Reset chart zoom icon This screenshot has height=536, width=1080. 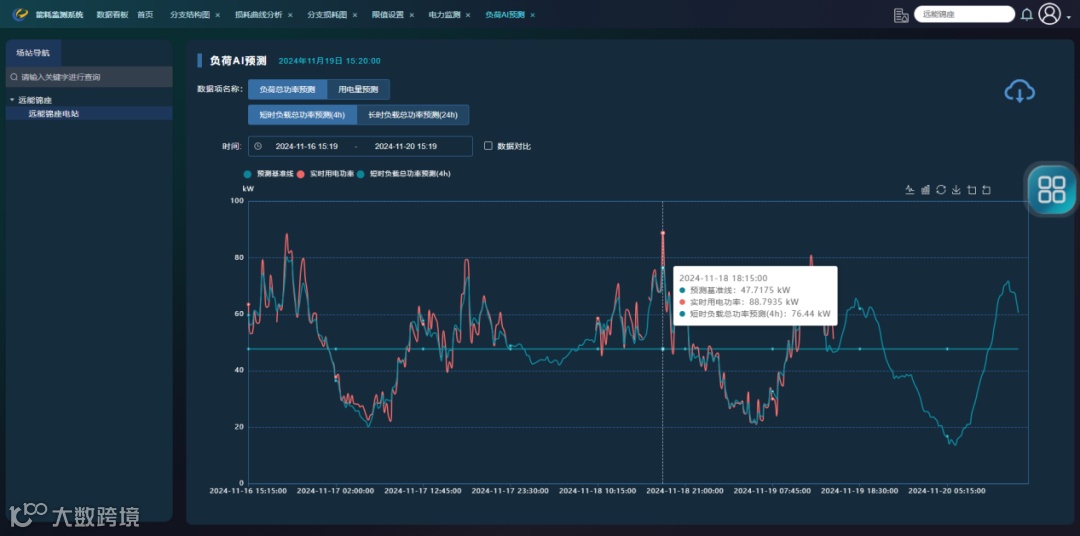point(986,190)
